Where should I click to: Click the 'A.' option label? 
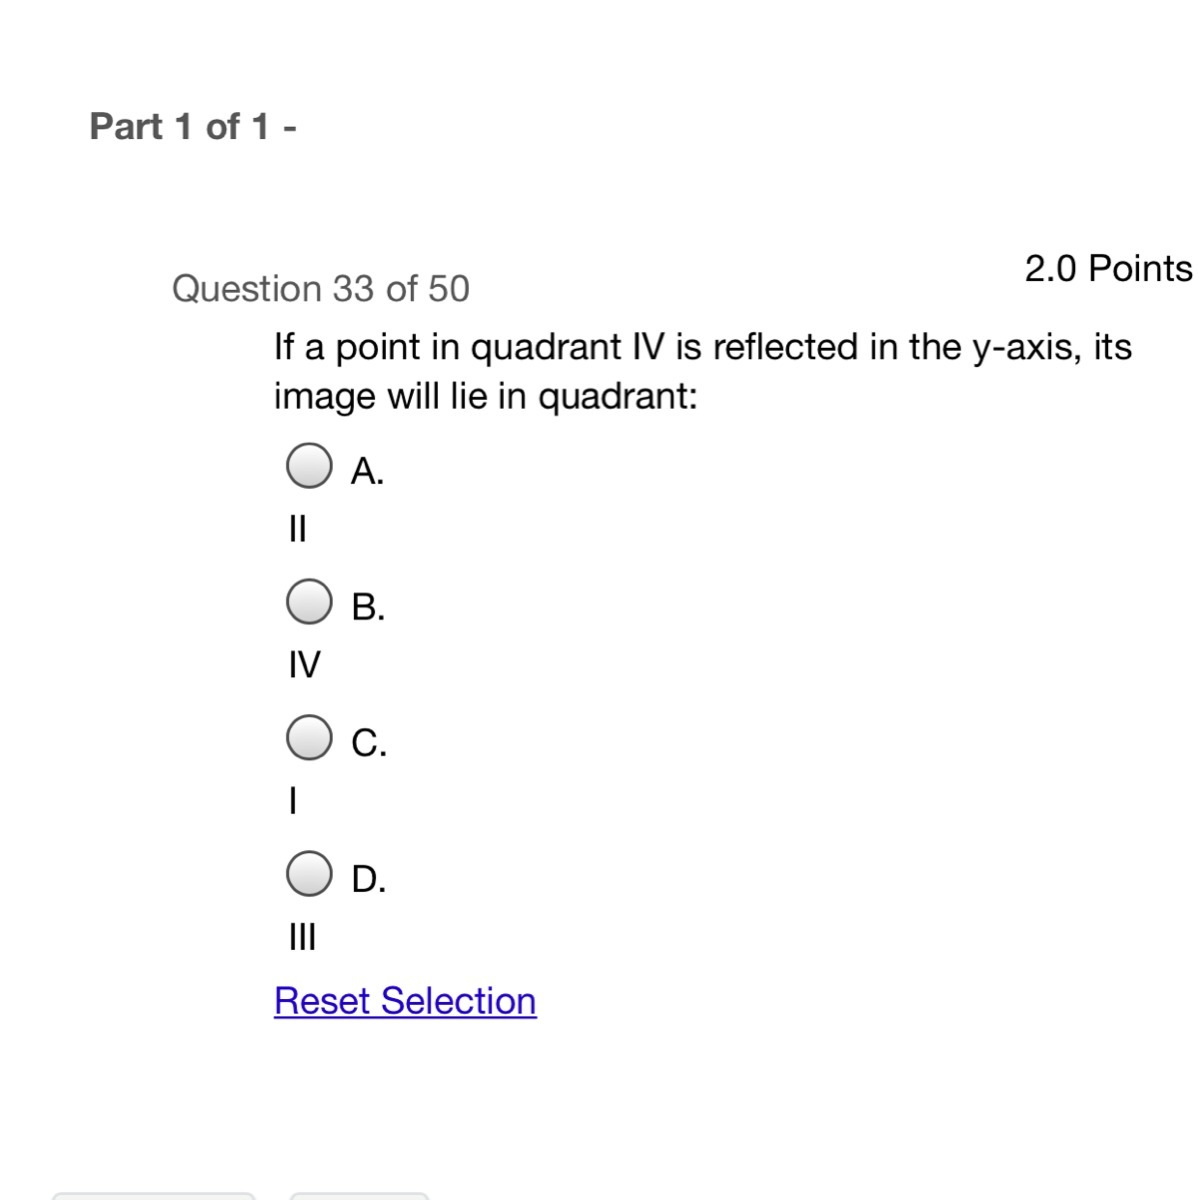coord(367,470)
